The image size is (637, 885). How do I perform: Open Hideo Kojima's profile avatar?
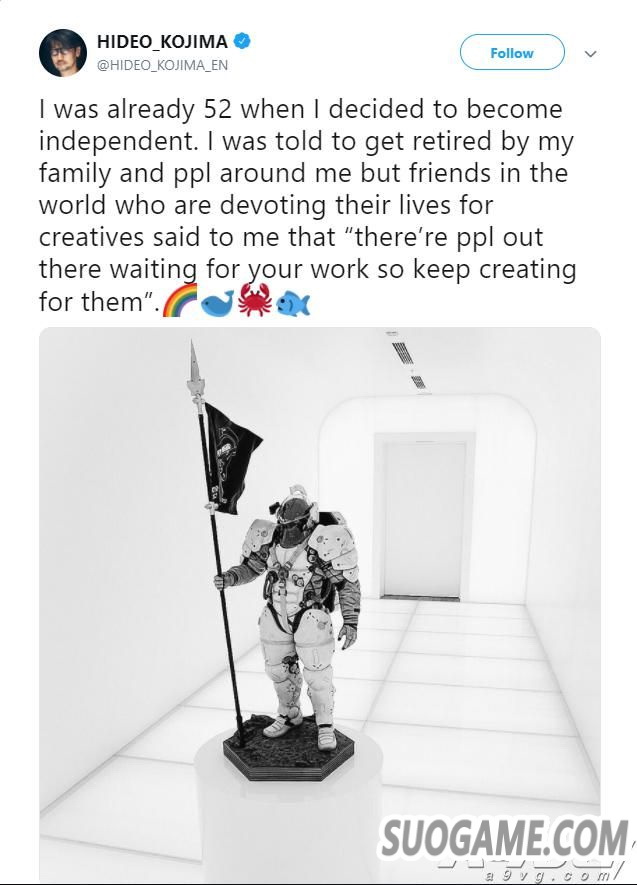click(x=63, y=52)
